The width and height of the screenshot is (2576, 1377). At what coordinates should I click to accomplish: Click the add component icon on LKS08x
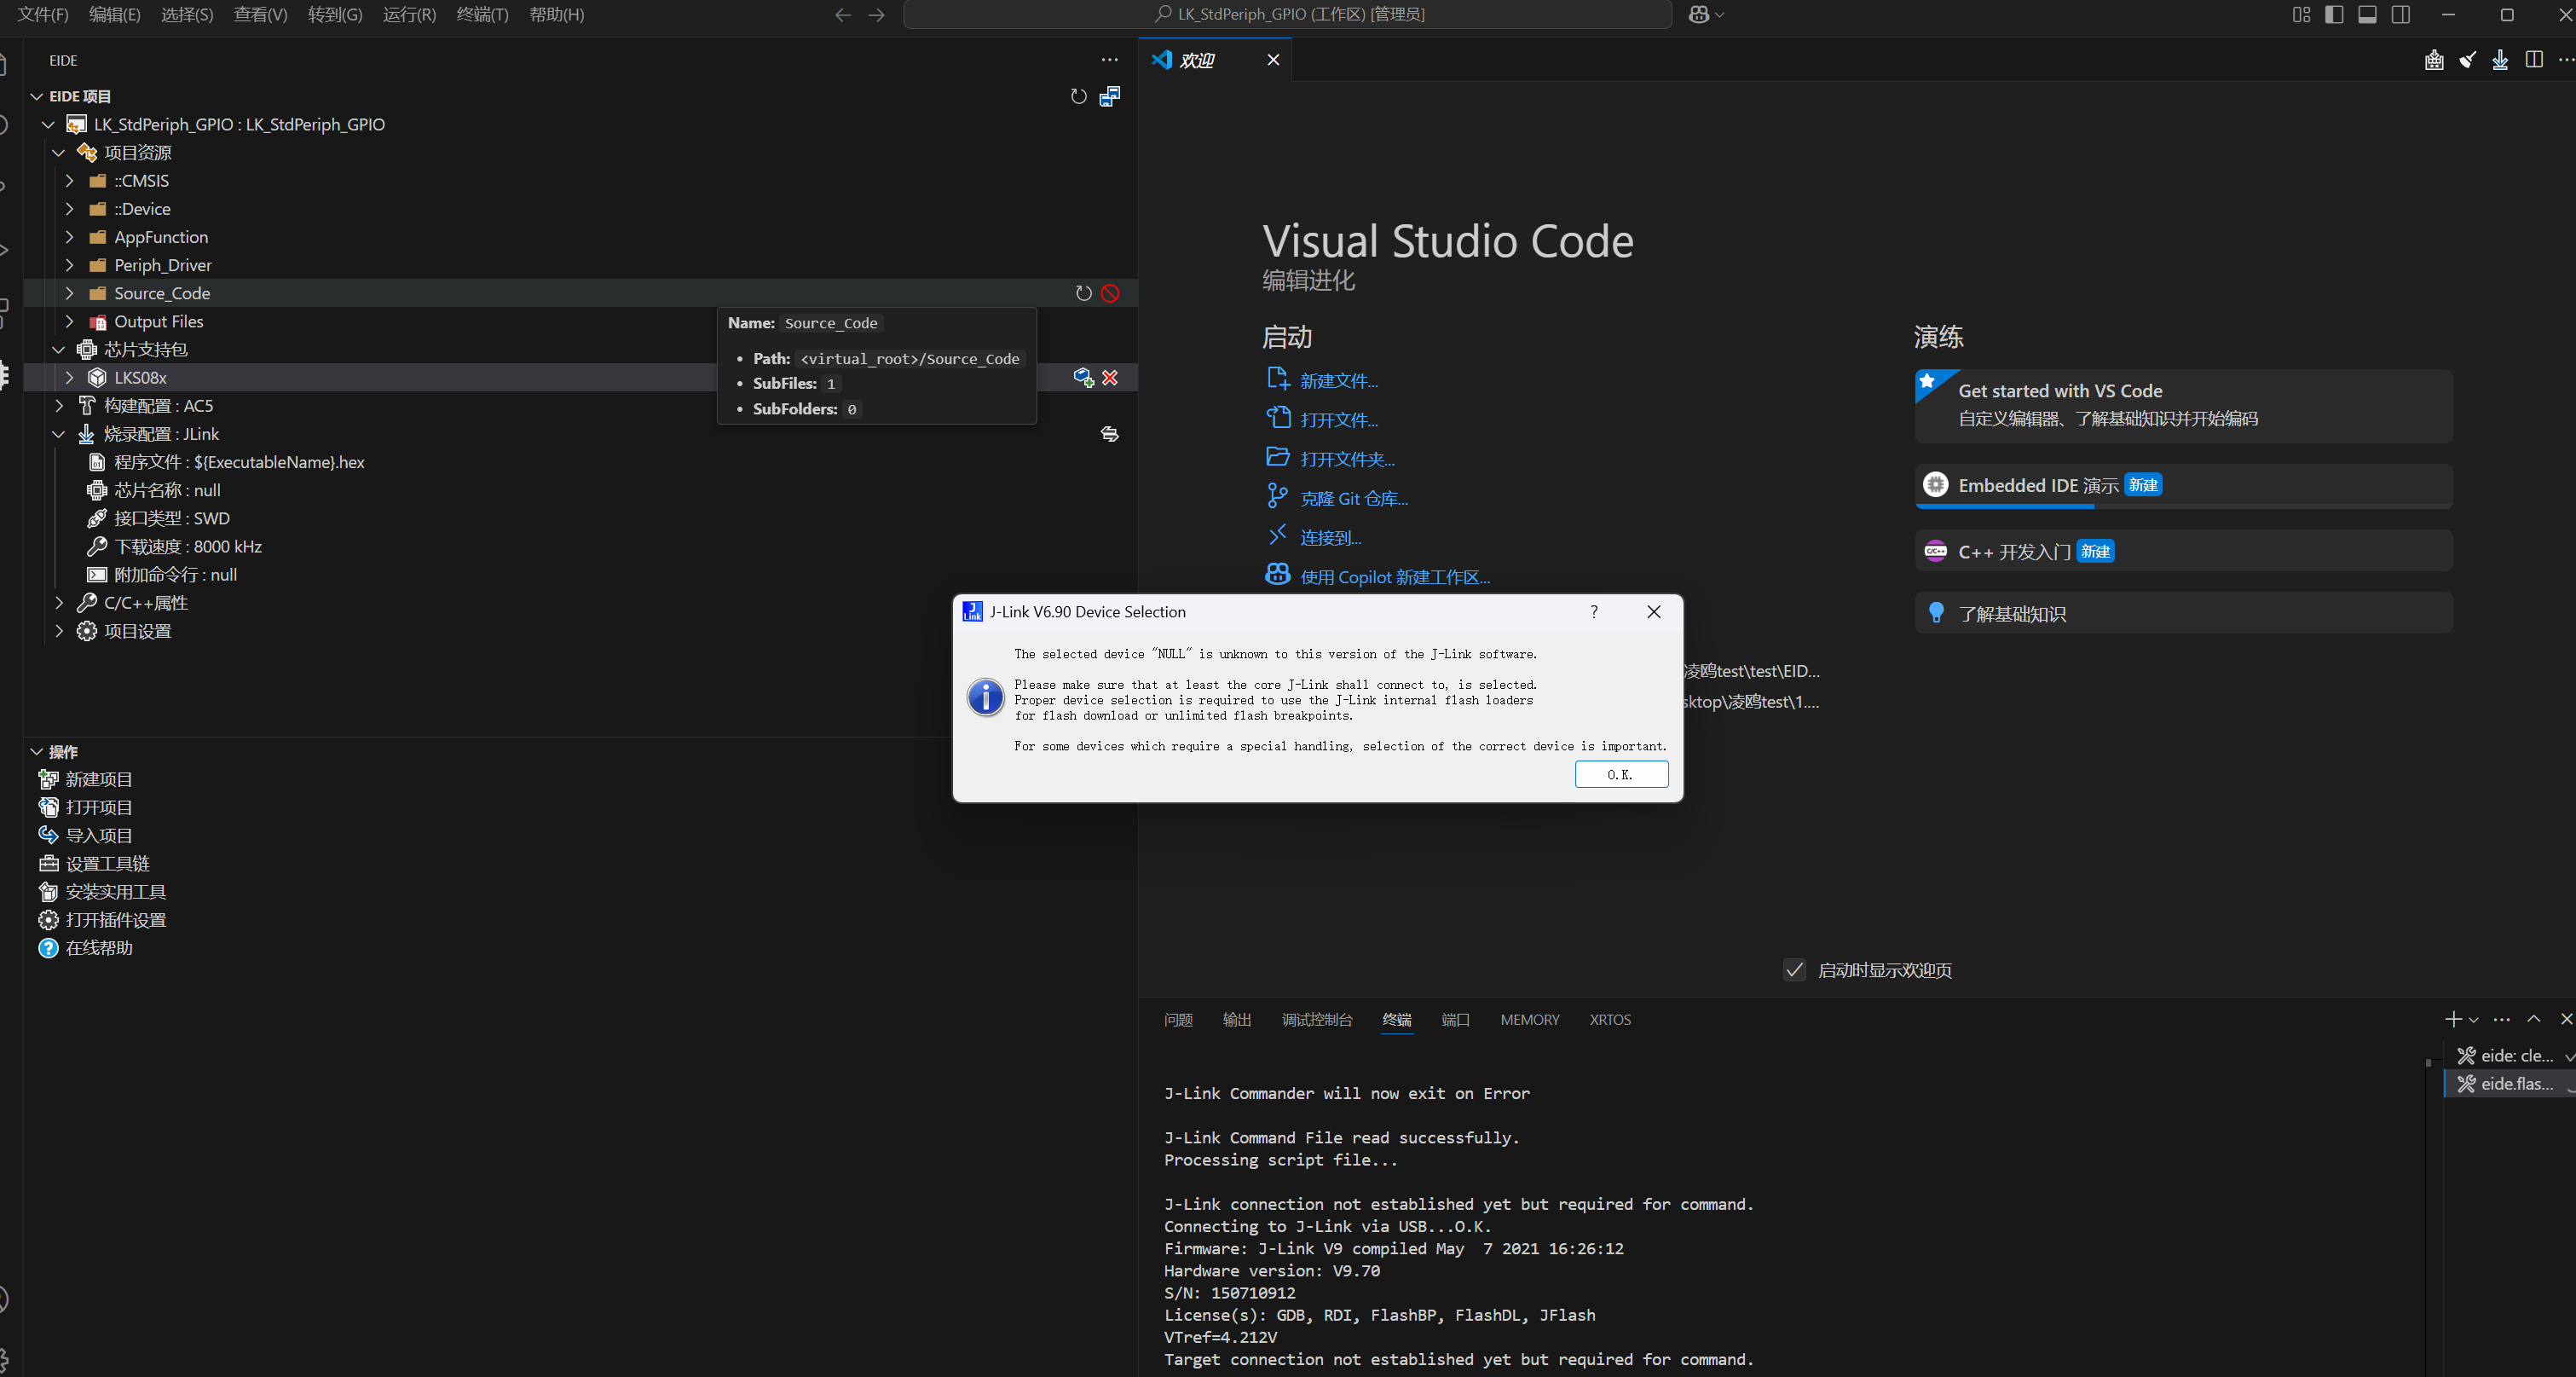click(x=1083, y=377)
